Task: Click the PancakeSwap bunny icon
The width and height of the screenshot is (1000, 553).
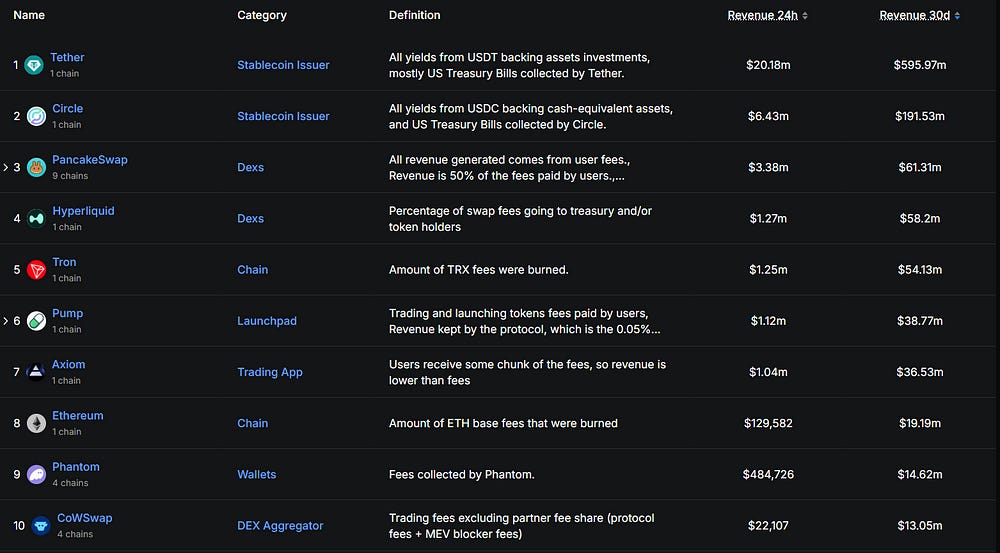Action: click(x=36, y=167)
